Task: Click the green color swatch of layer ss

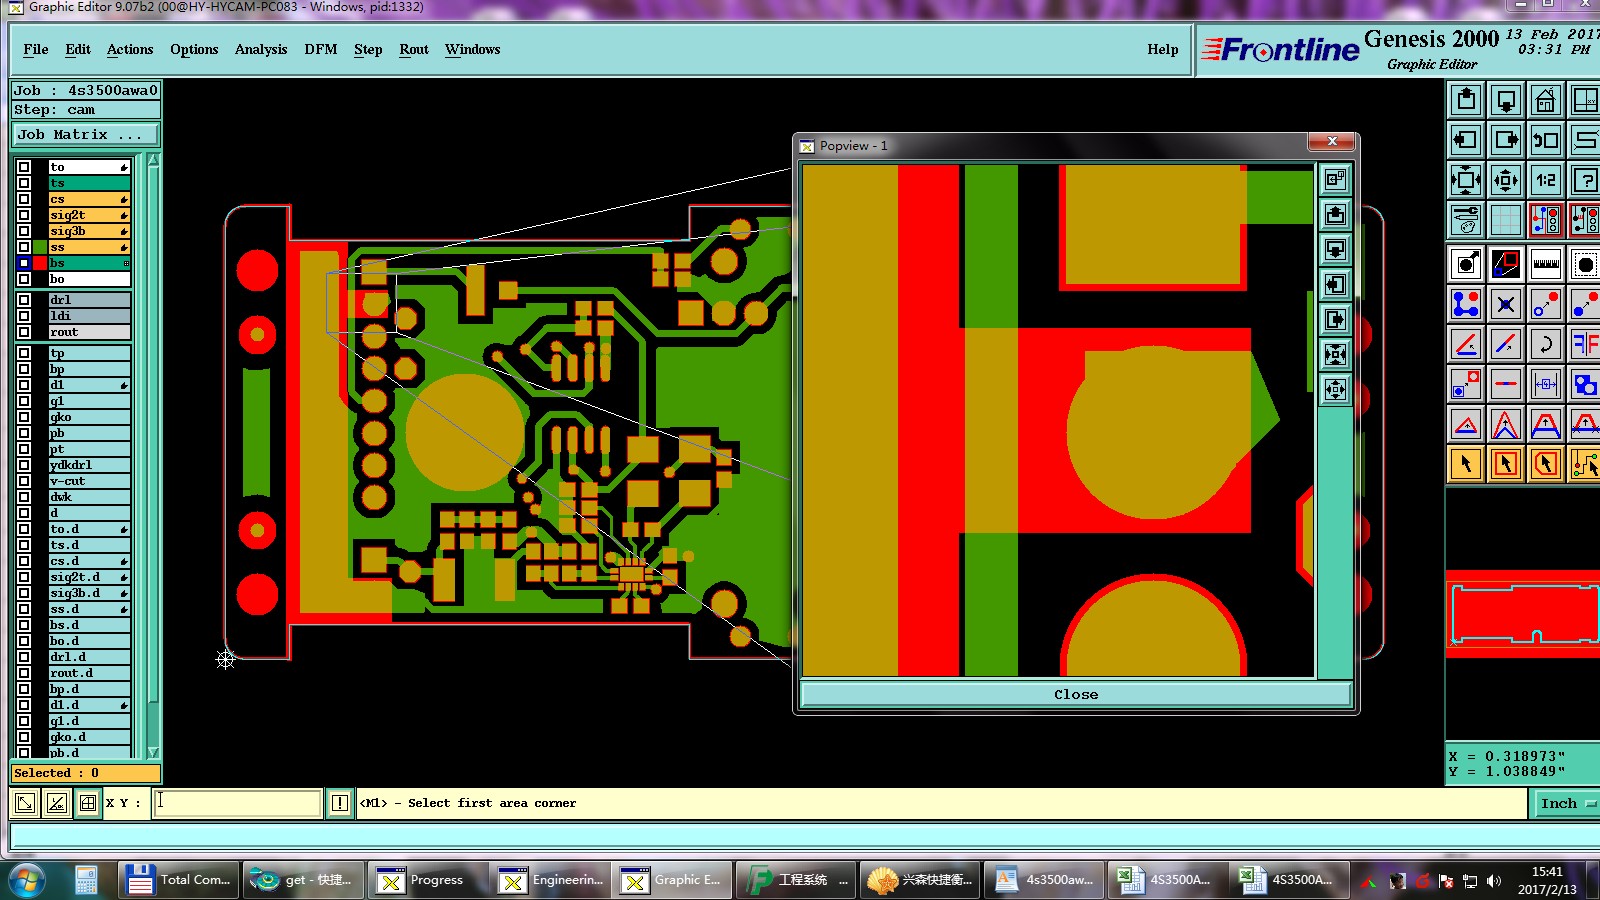Action: (40, 247)
